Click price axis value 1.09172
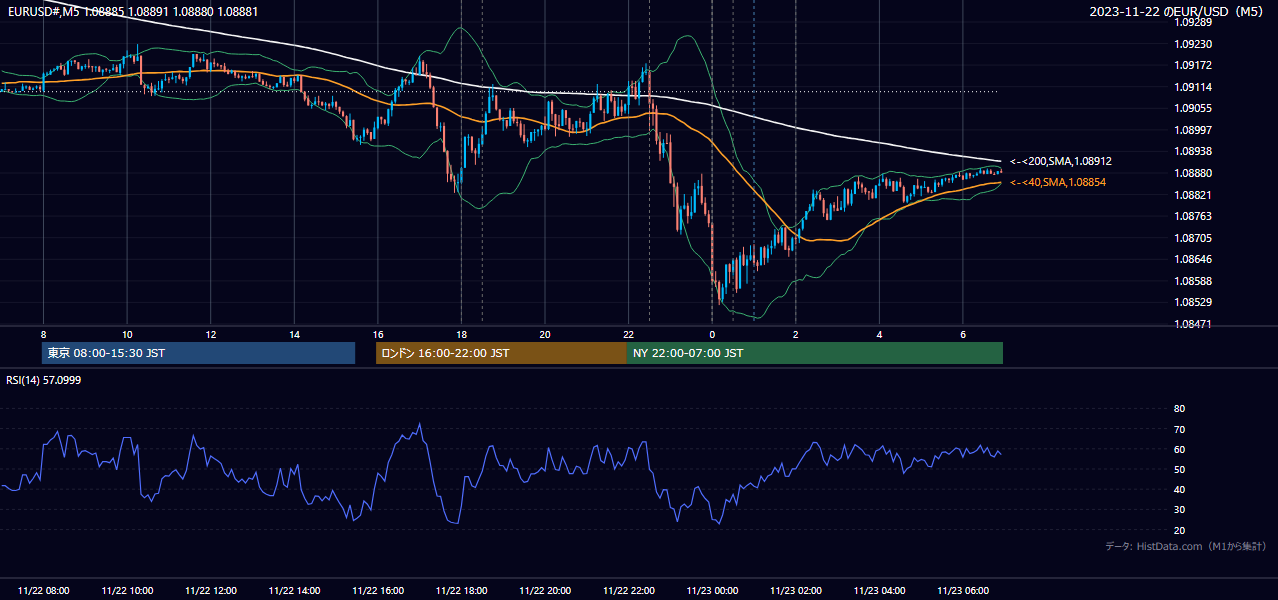The width and height of the screenshot is (1278, 600). pos(1193,65)
